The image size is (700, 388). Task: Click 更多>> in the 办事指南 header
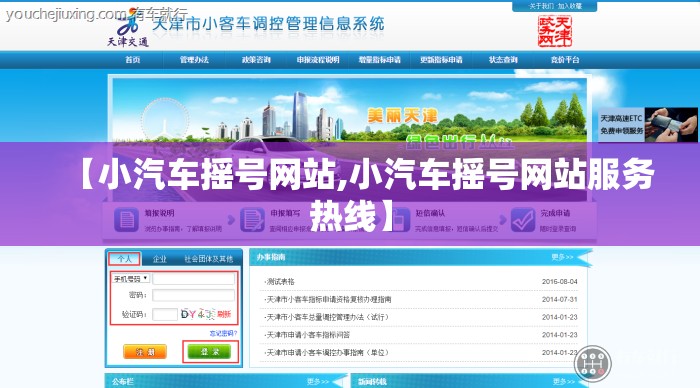[x=562, y=257]
